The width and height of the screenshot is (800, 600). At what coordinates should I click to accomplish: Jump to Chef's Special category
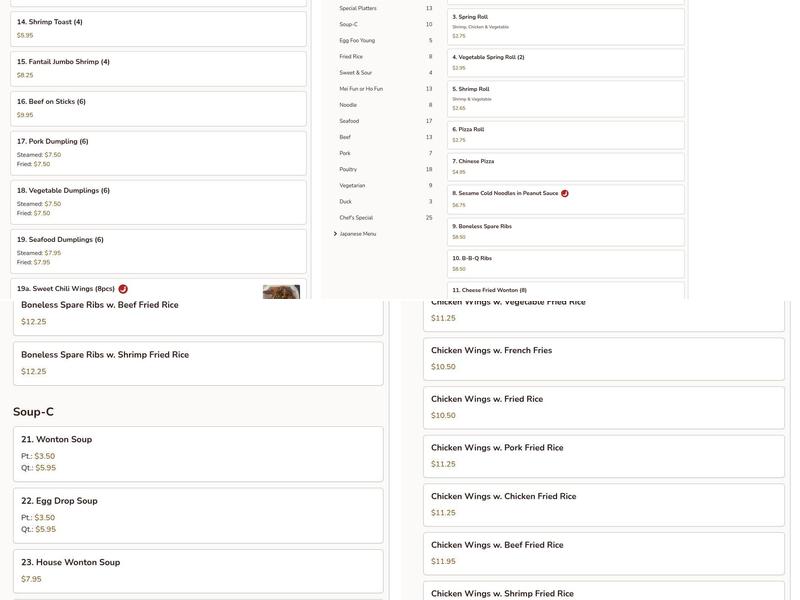coord(356,218)
